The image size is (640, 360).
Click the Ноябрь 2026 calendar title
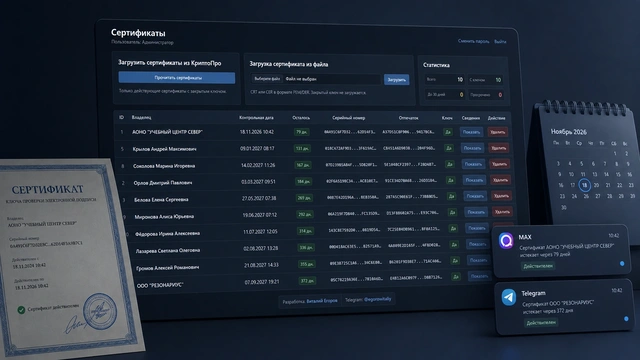[569, 131]
